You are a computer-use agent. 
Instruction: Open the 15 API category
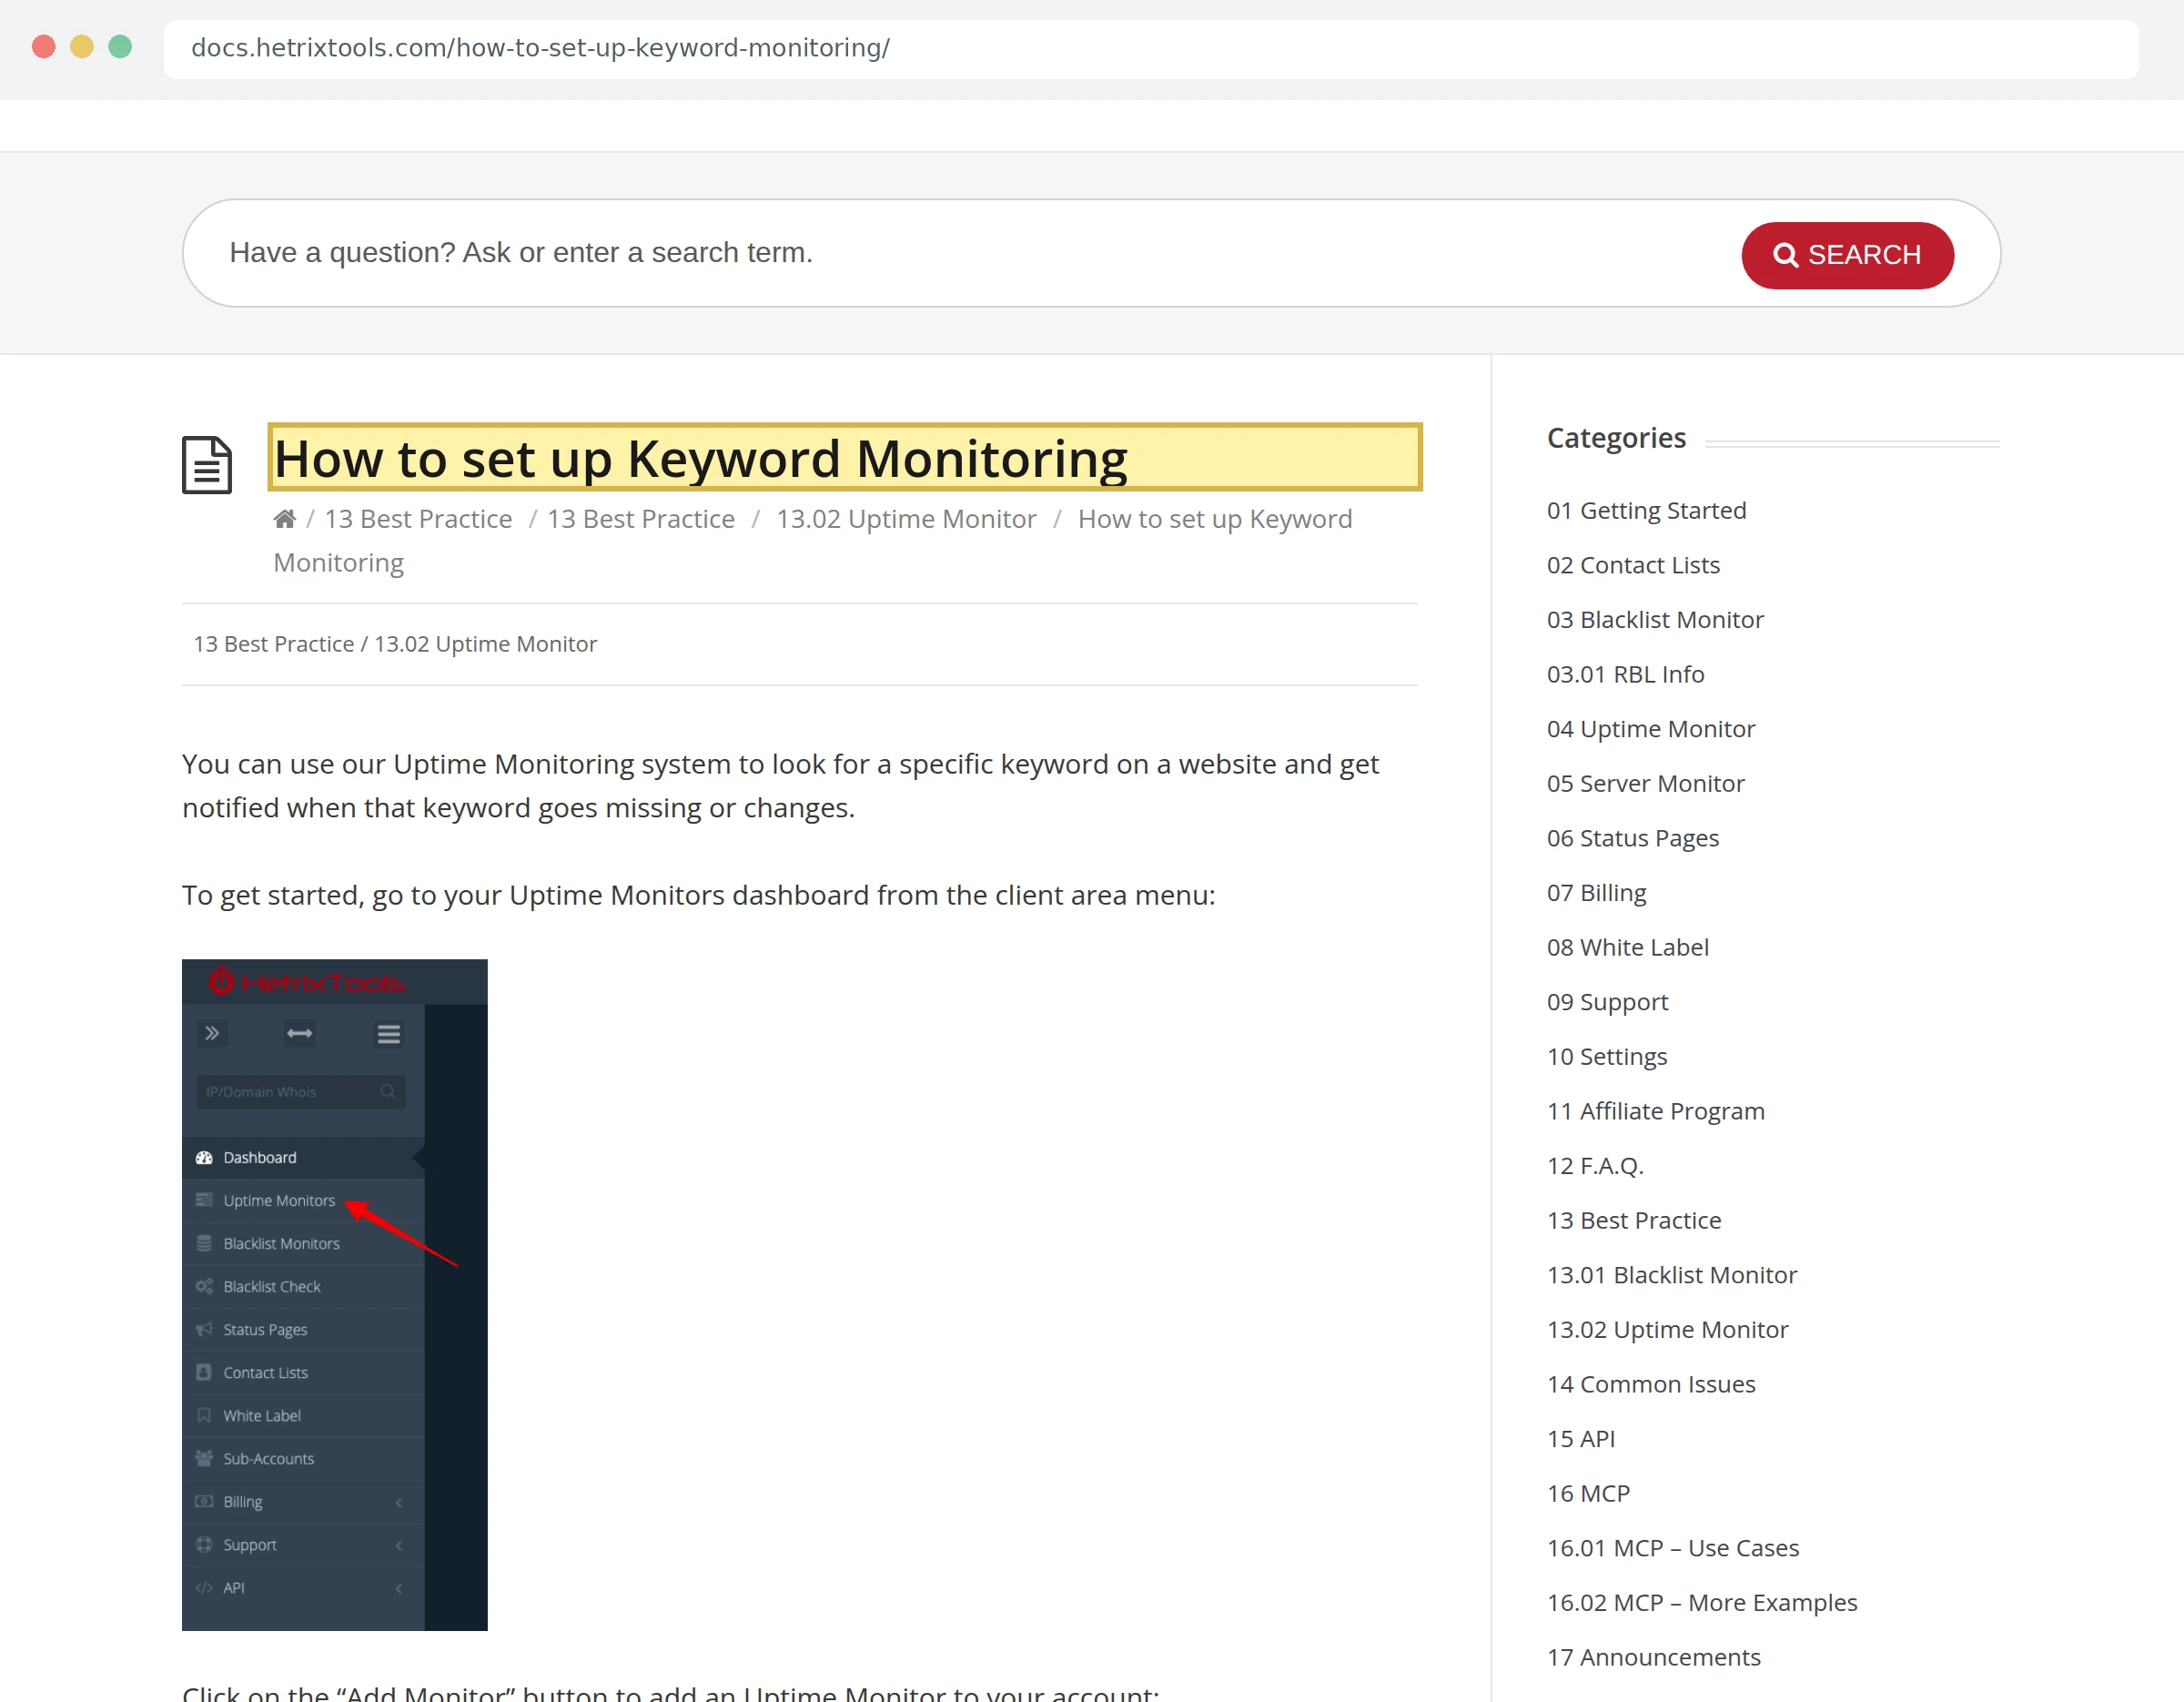pos(1580,1439)
